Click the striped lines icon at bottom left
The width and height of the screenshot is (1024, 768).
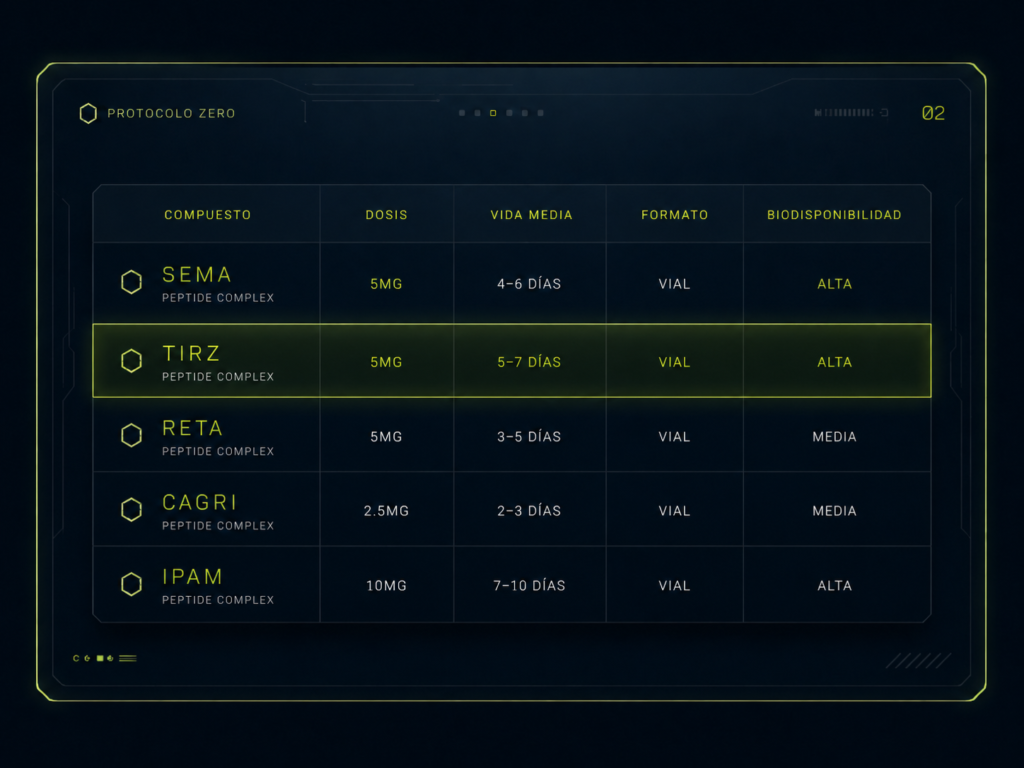128,658
